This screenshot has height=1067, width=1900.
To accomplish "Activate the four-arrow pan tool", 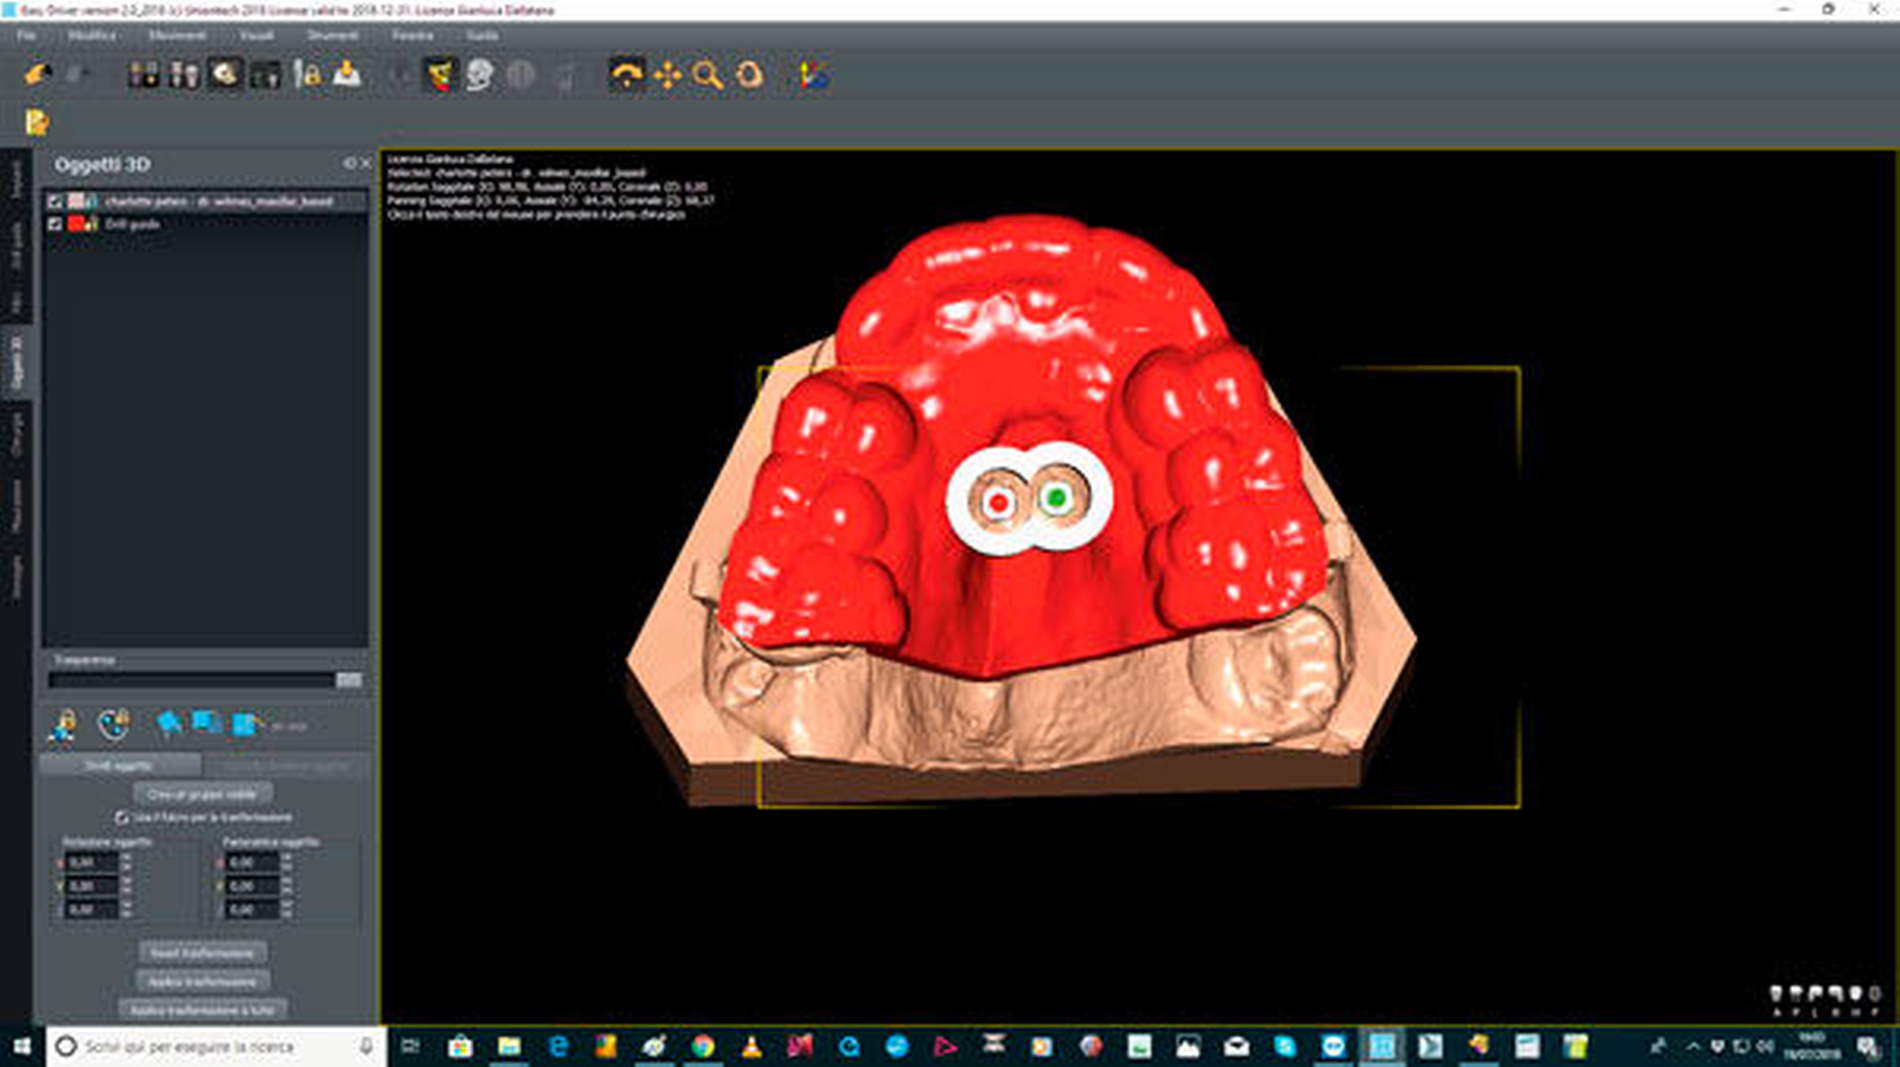I will point(667,75).
